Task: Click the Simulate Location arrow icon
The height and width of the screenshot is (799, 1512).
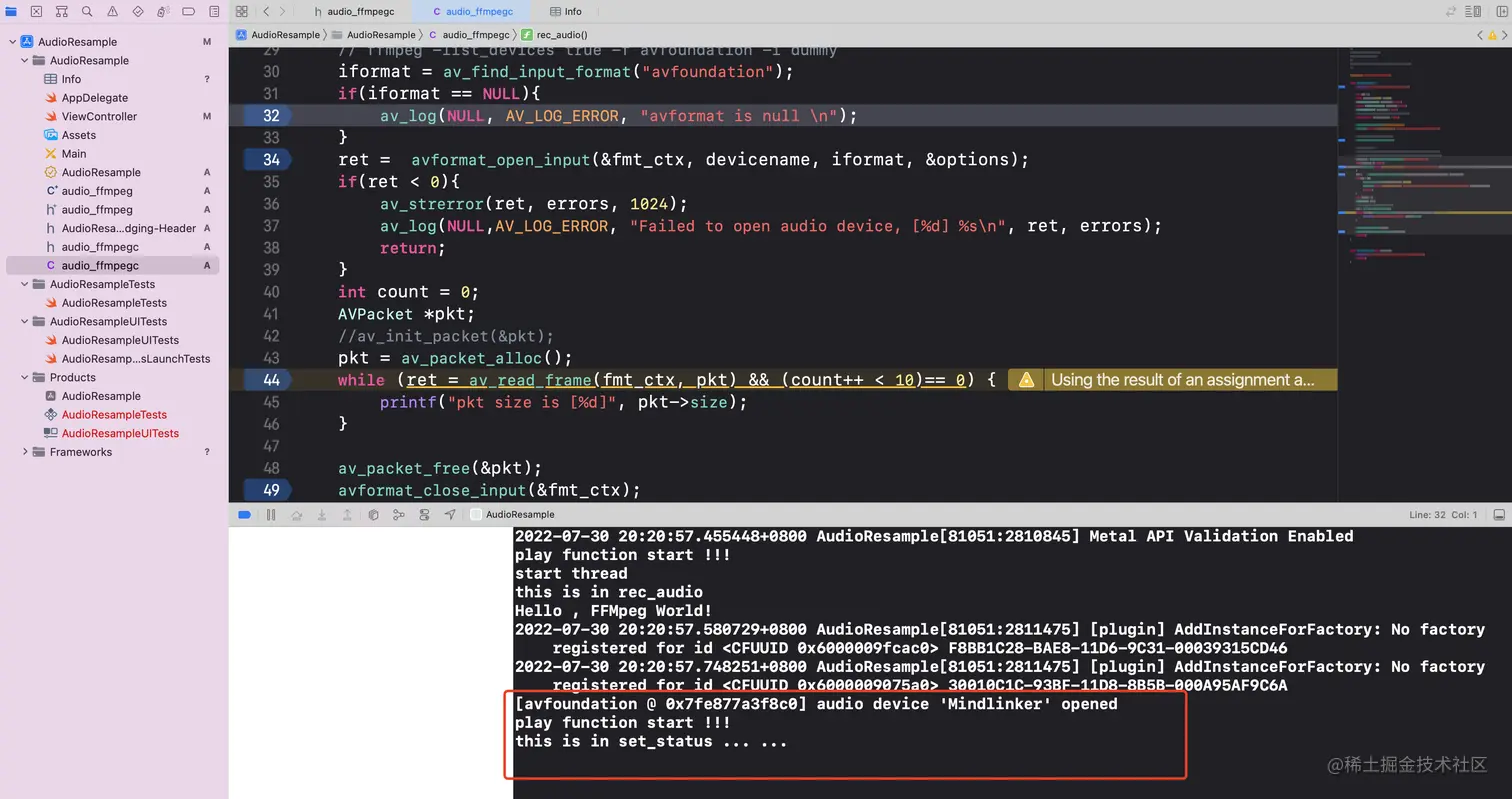Action: (450, 515)
